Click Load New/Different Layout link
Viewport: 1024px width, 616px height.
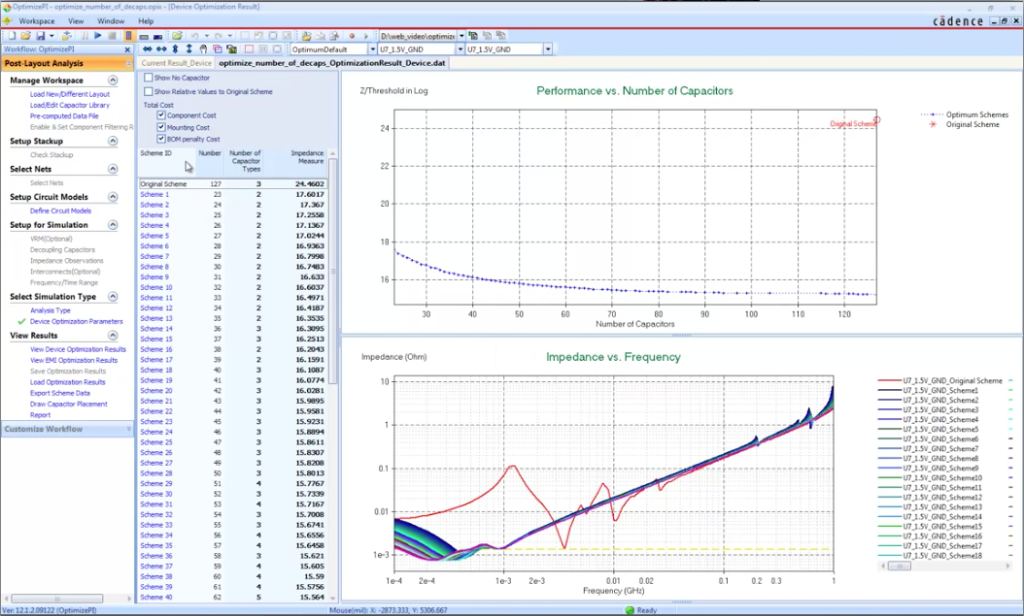pos(70,94)
